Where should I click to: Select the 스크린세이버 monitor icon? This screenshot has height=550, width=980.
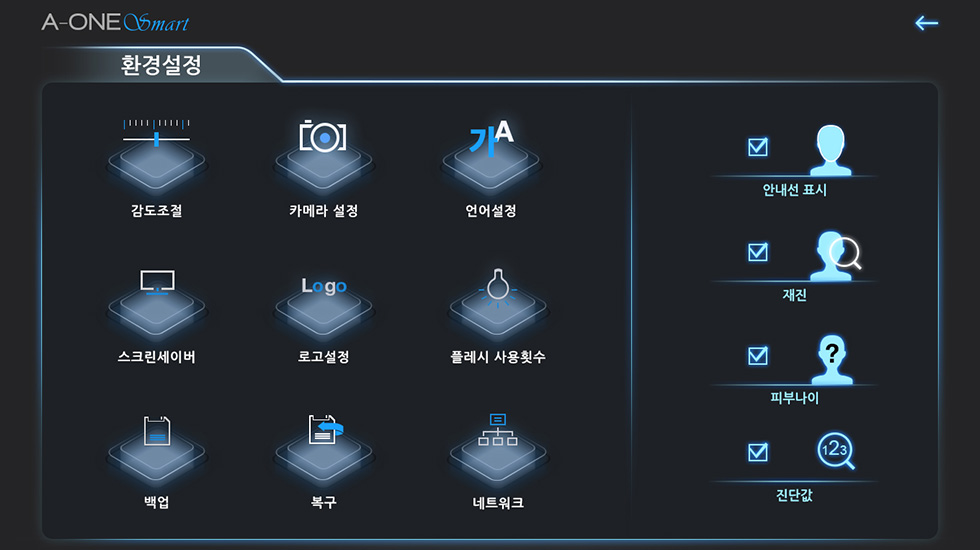(156, 304)
